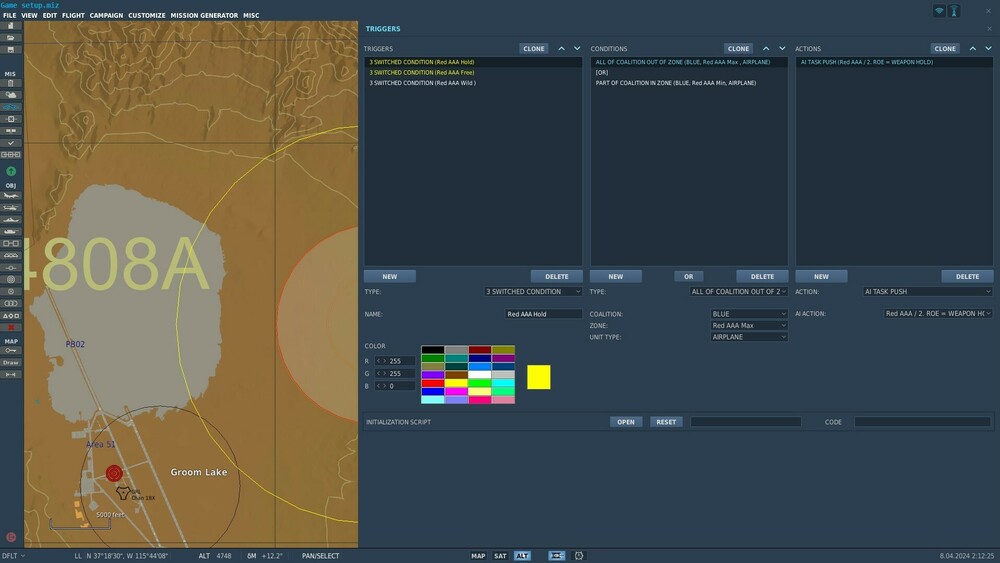
Task: Click RESET next to Initialization Script
Action: (x=666, y=422)
